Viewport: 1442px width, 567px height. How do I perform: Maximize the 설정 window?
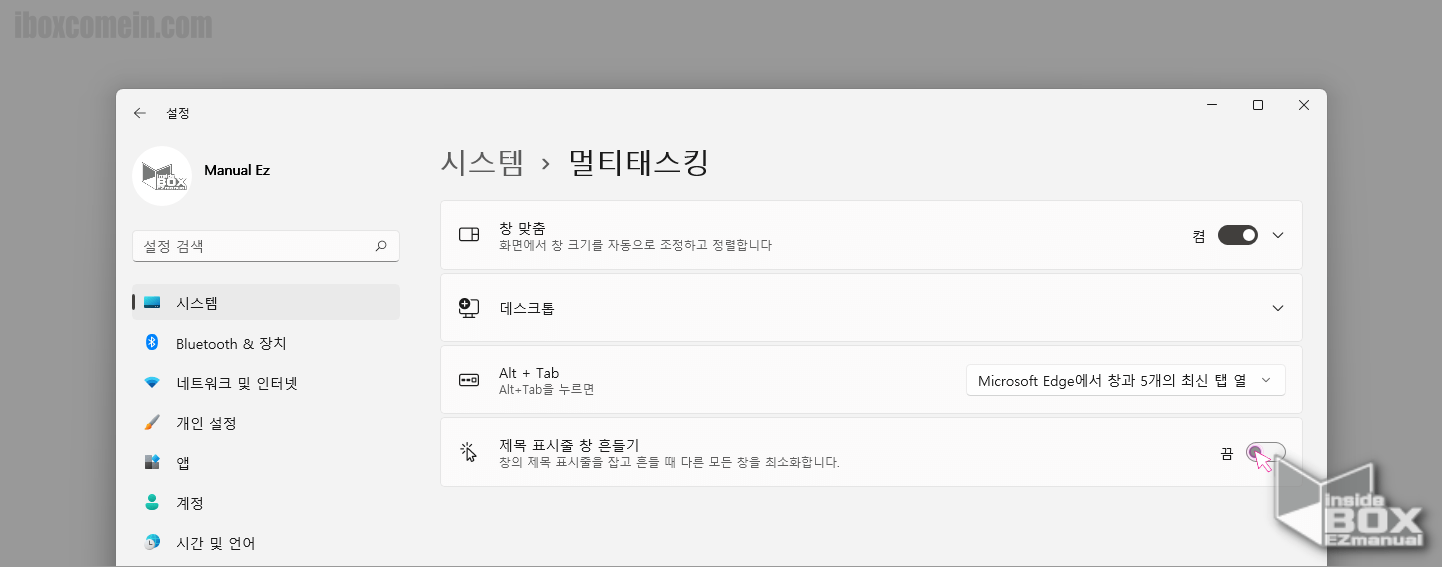pyautogui.click(x=1258, y=105)
